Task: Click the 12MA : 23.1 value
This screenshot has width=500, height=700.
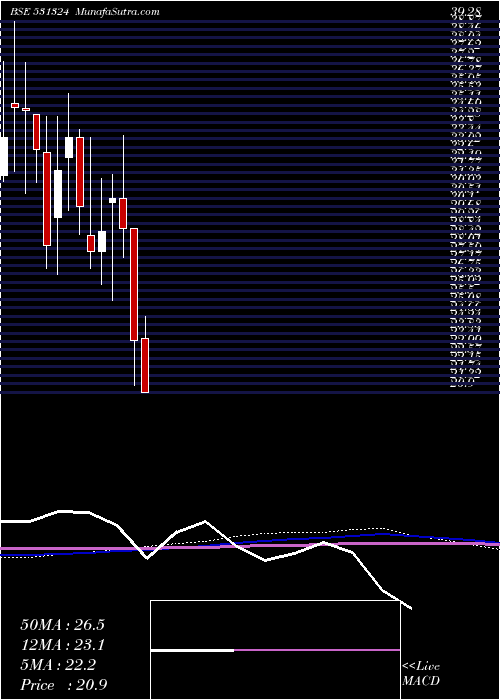Action: click(x=62, y=645)
